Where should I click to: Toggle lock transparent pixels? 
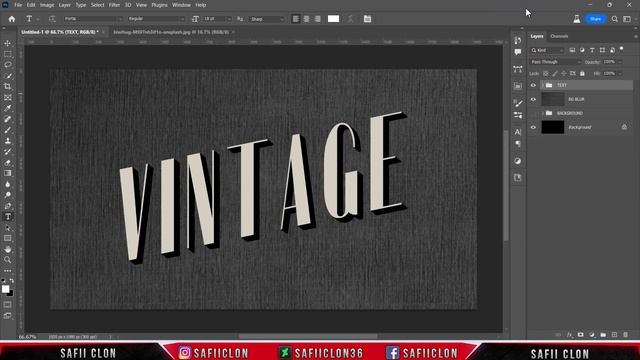(x=546, y=73)
